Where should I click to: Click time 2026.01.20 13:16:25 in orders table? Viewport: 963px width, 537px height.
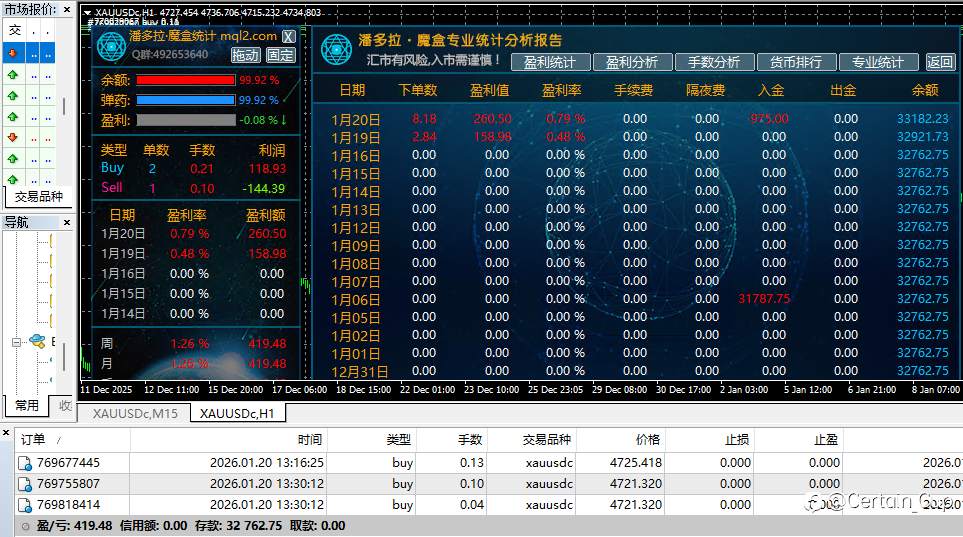[267, 463]
